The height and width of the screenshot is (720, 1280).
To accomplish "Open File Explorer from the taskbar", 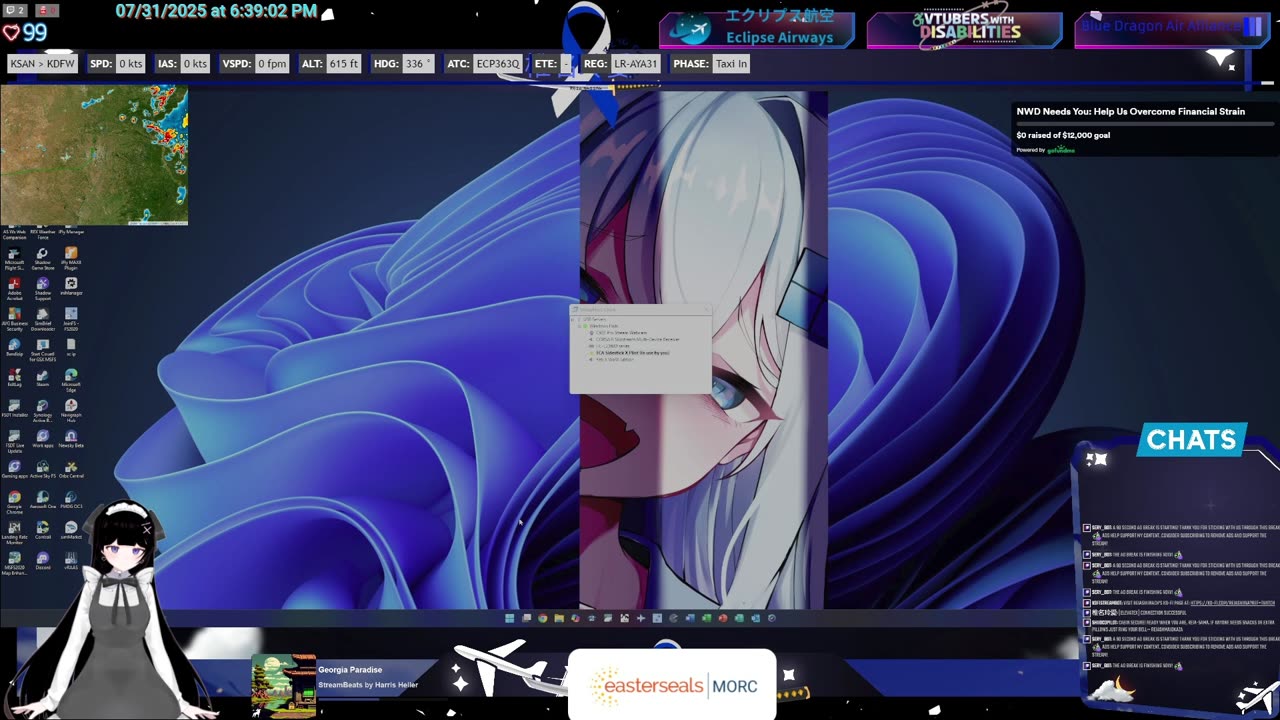I will [559, 618].
